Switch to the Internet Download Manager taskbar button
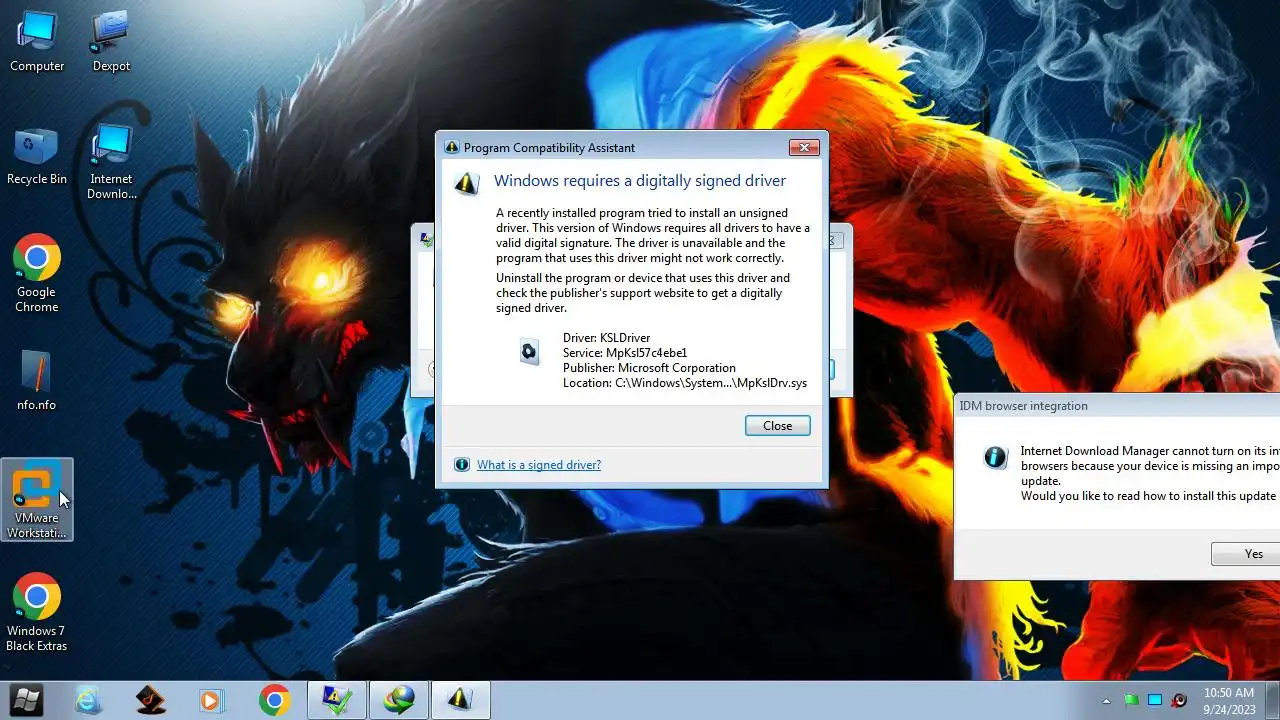The image size is (1280, 720). [399, 700]
